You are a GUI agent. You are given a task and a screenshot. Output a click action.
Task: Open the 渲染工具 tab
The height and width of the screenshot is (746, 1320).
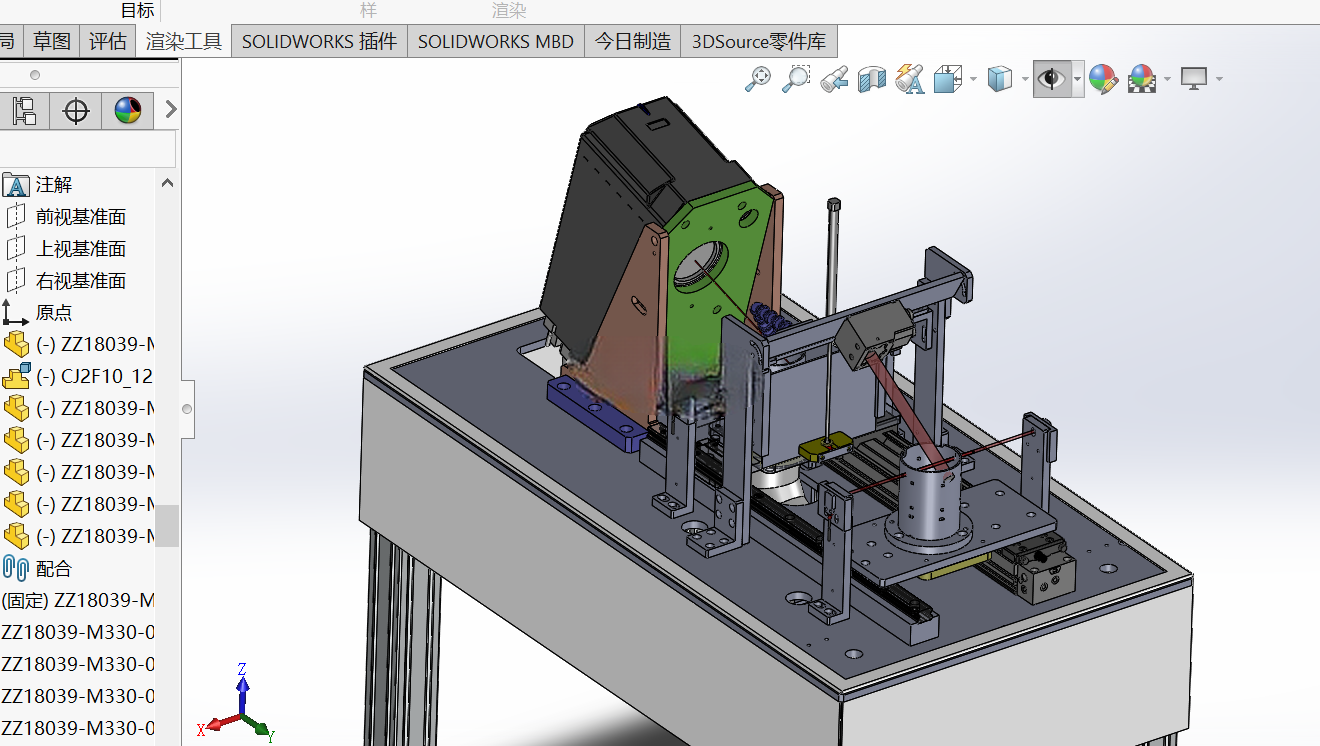tap(184, 41)
